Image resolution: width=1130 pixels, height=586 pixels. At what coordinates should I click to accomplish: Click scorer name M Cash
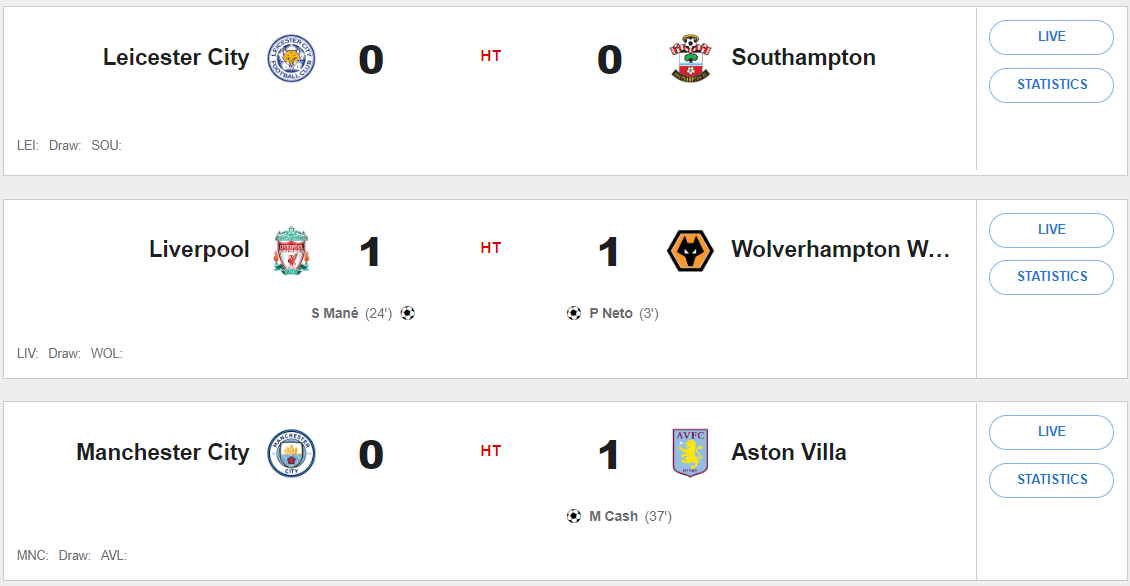point(613,516)
